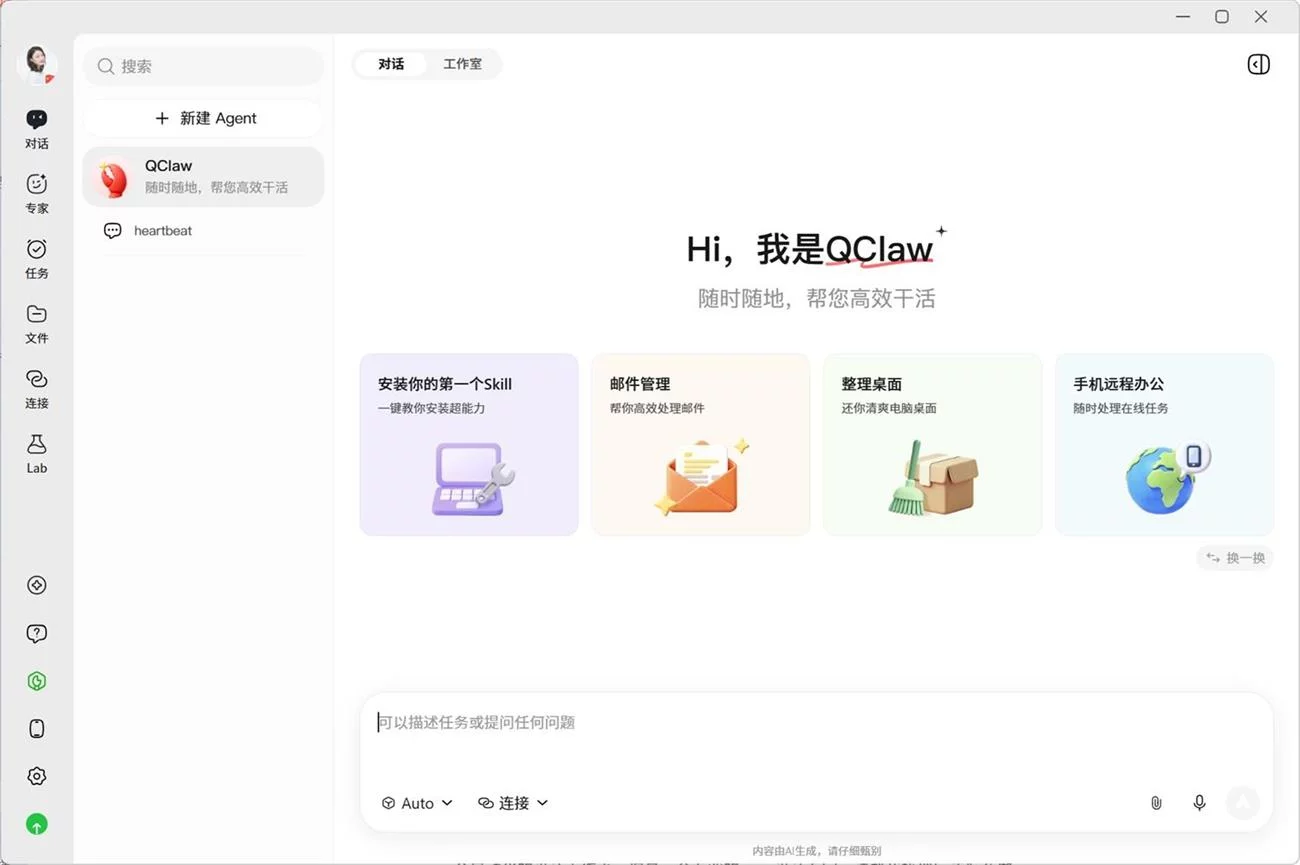Open the 专家 section in sidebar
The height and width of the screenshot is (865, 1300).
pyautogui.click(x=37, y=194)
